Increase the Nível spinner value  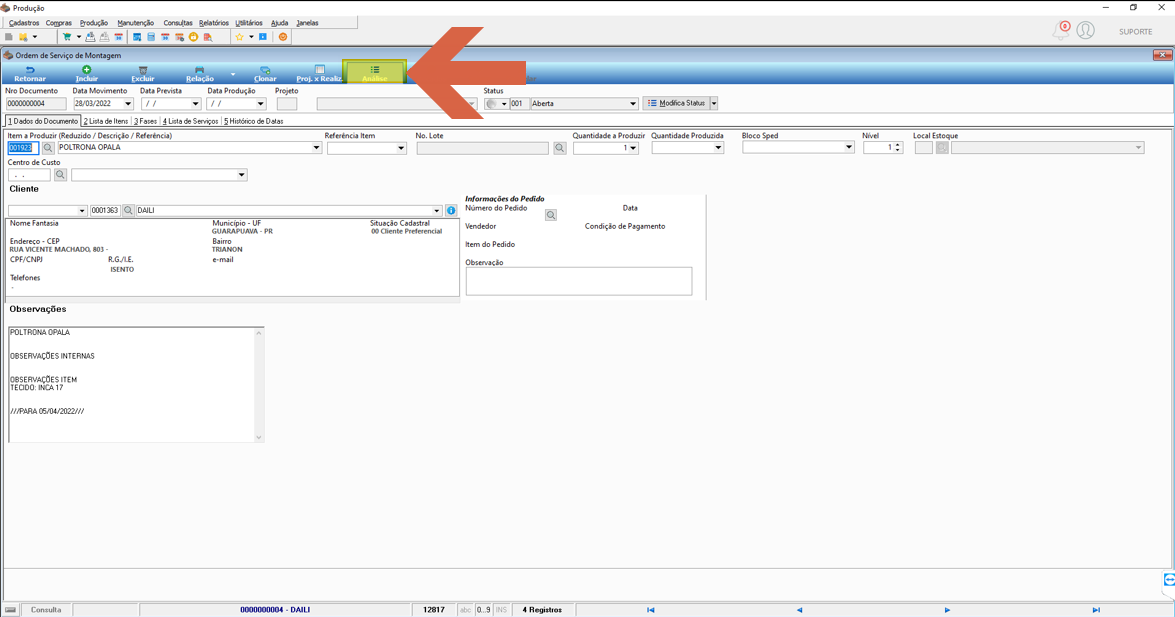(898, 145)
